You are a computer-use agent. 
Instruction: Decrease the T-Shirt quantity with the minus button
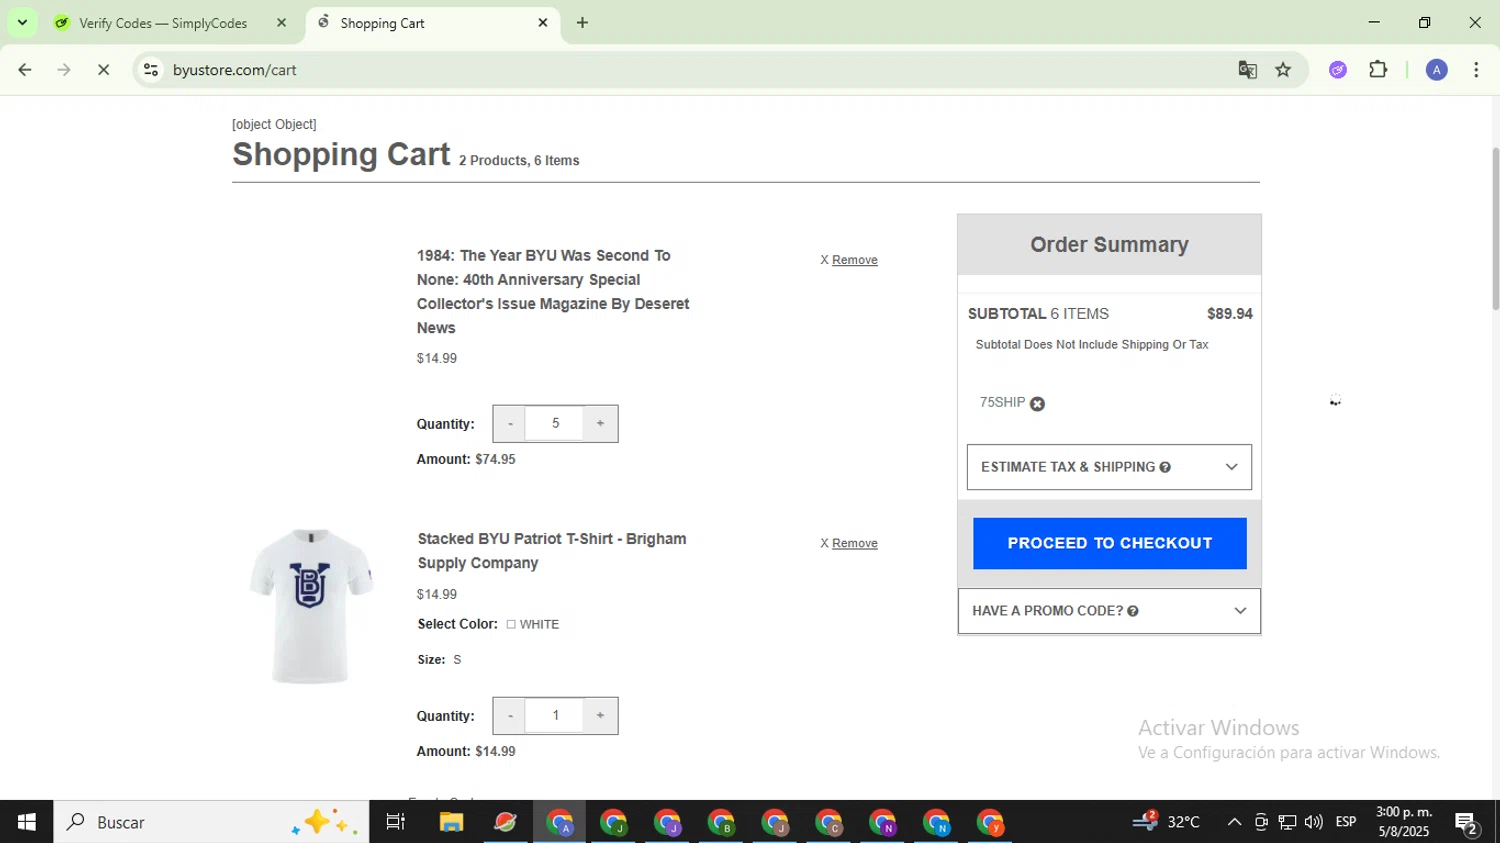coord(510,716)
